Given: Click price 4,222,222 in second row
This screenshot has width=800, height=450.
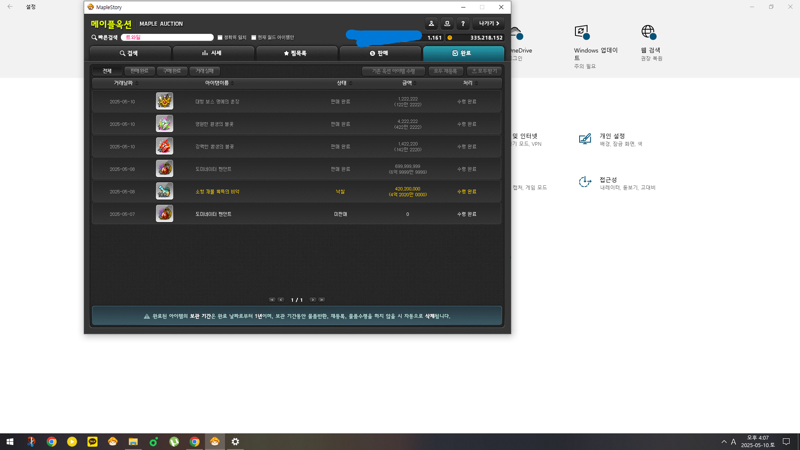Looking at the screenshot, I should pos(407,121).
